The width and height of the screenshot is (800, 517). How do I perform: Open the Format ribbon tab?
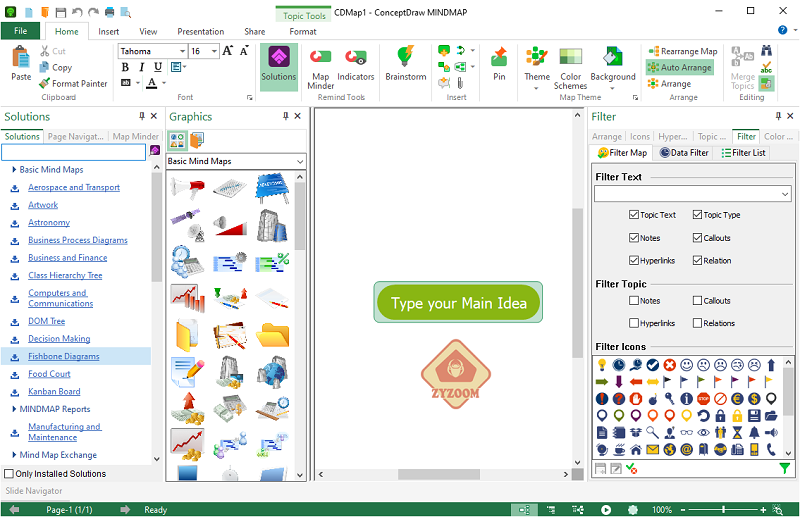pos(303,32)
